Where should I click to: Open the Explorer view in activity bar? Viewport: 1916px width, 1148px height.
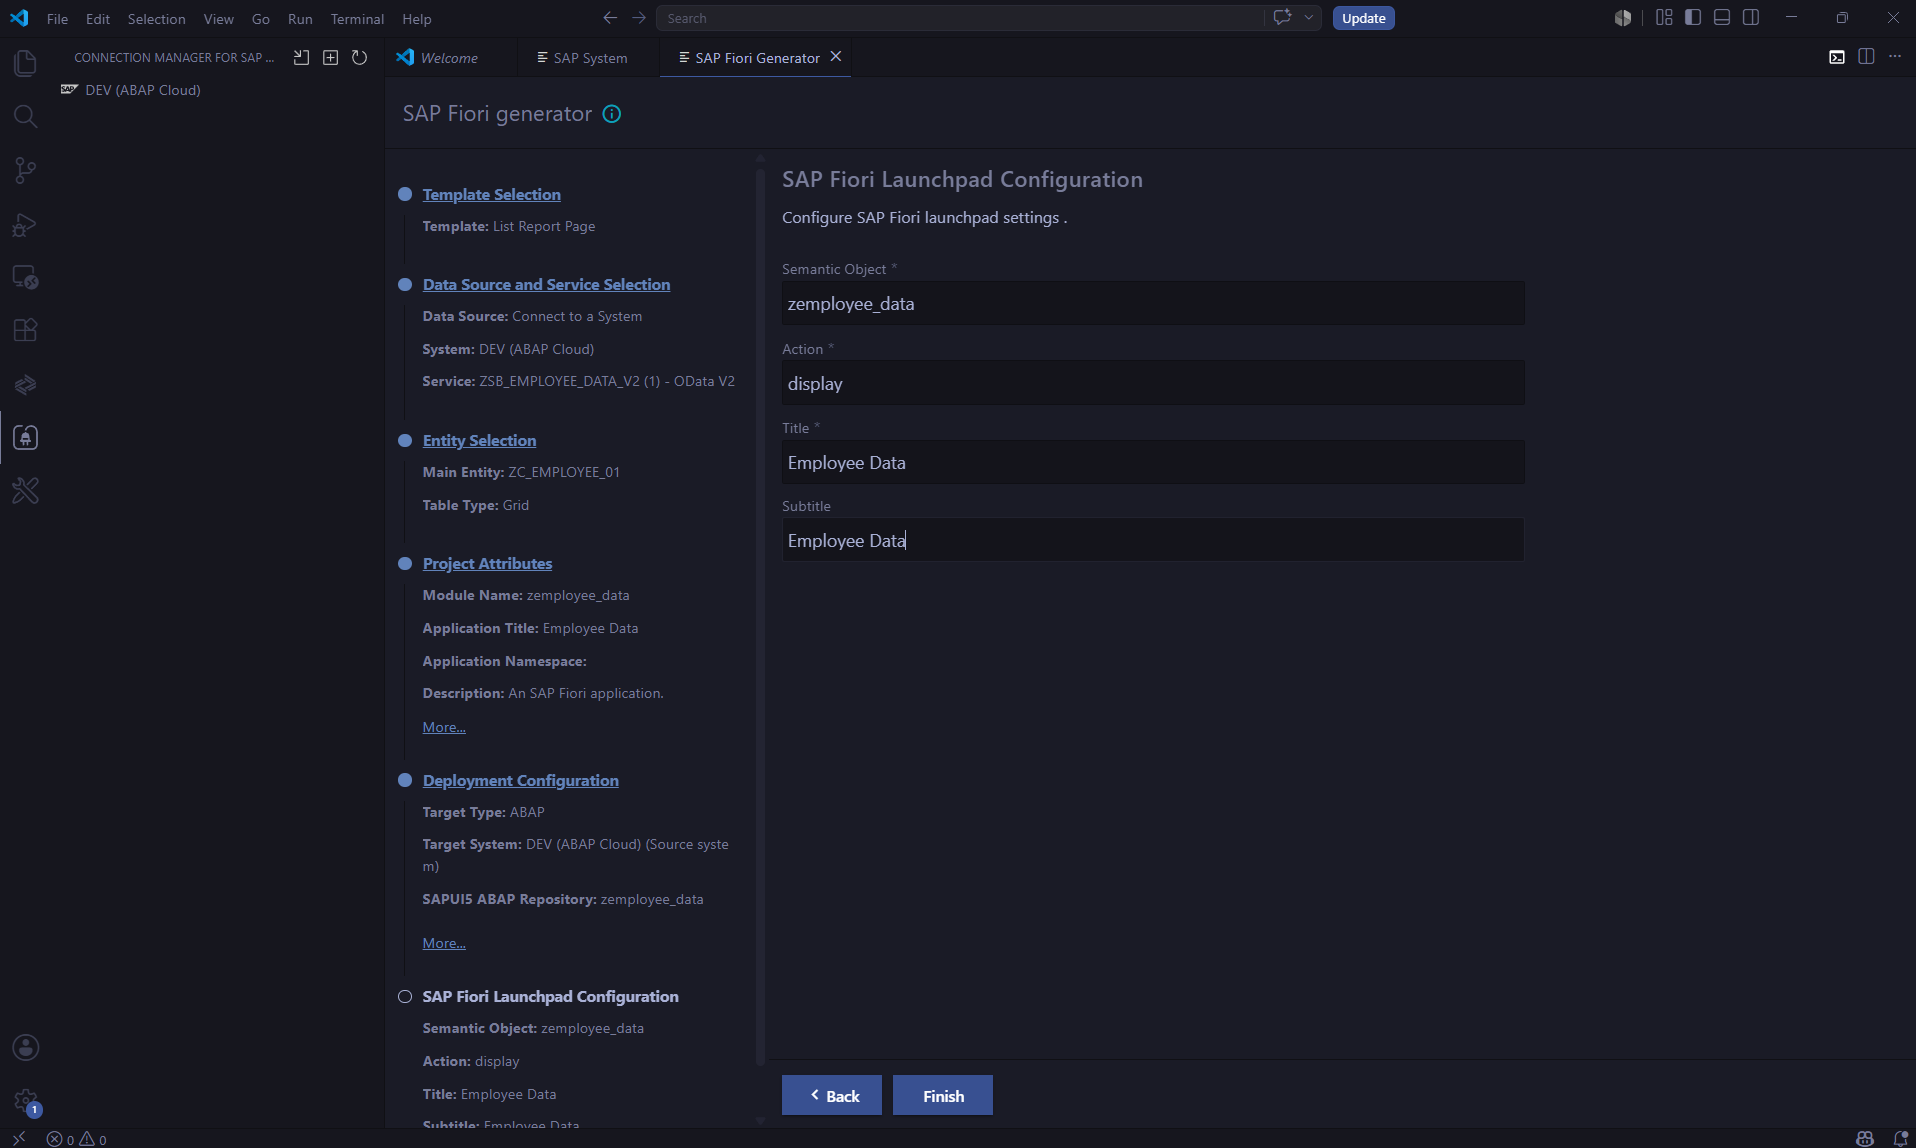coord(25,63)
